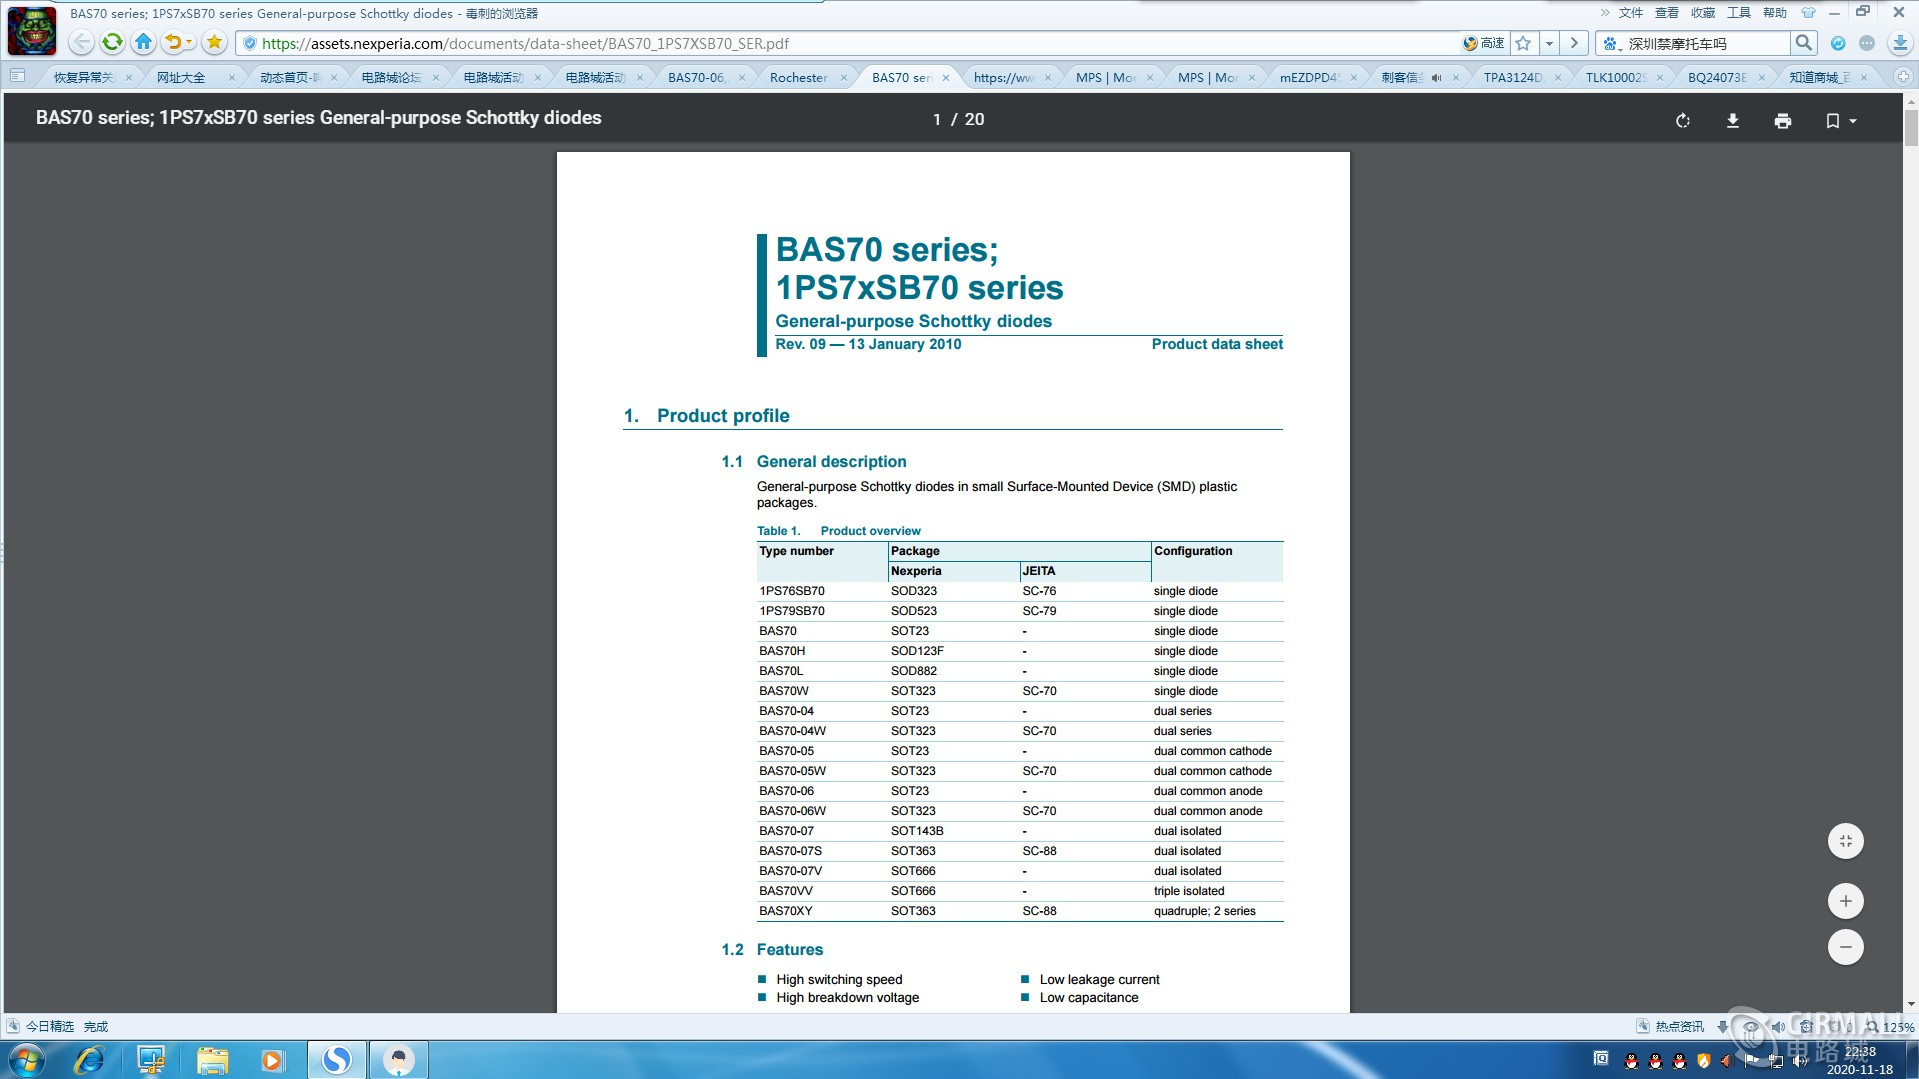The width and height of the screenshot is (1919, 1079).
Task: Launch Internet Explorer from the taskbar
Action: coord(89,1060)
